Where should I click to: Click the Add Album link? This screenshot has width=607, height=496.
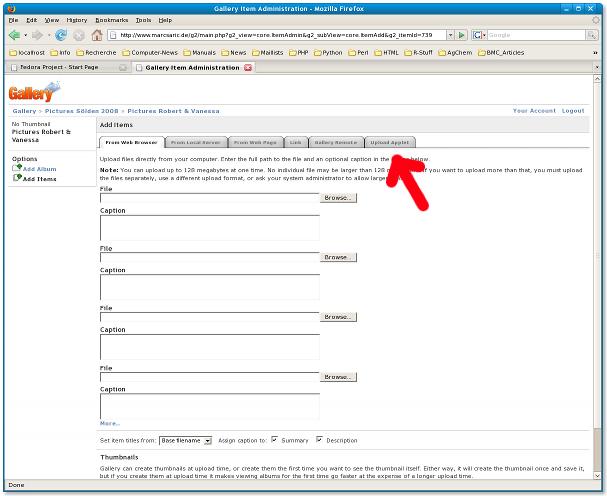(x=39, y=169)
